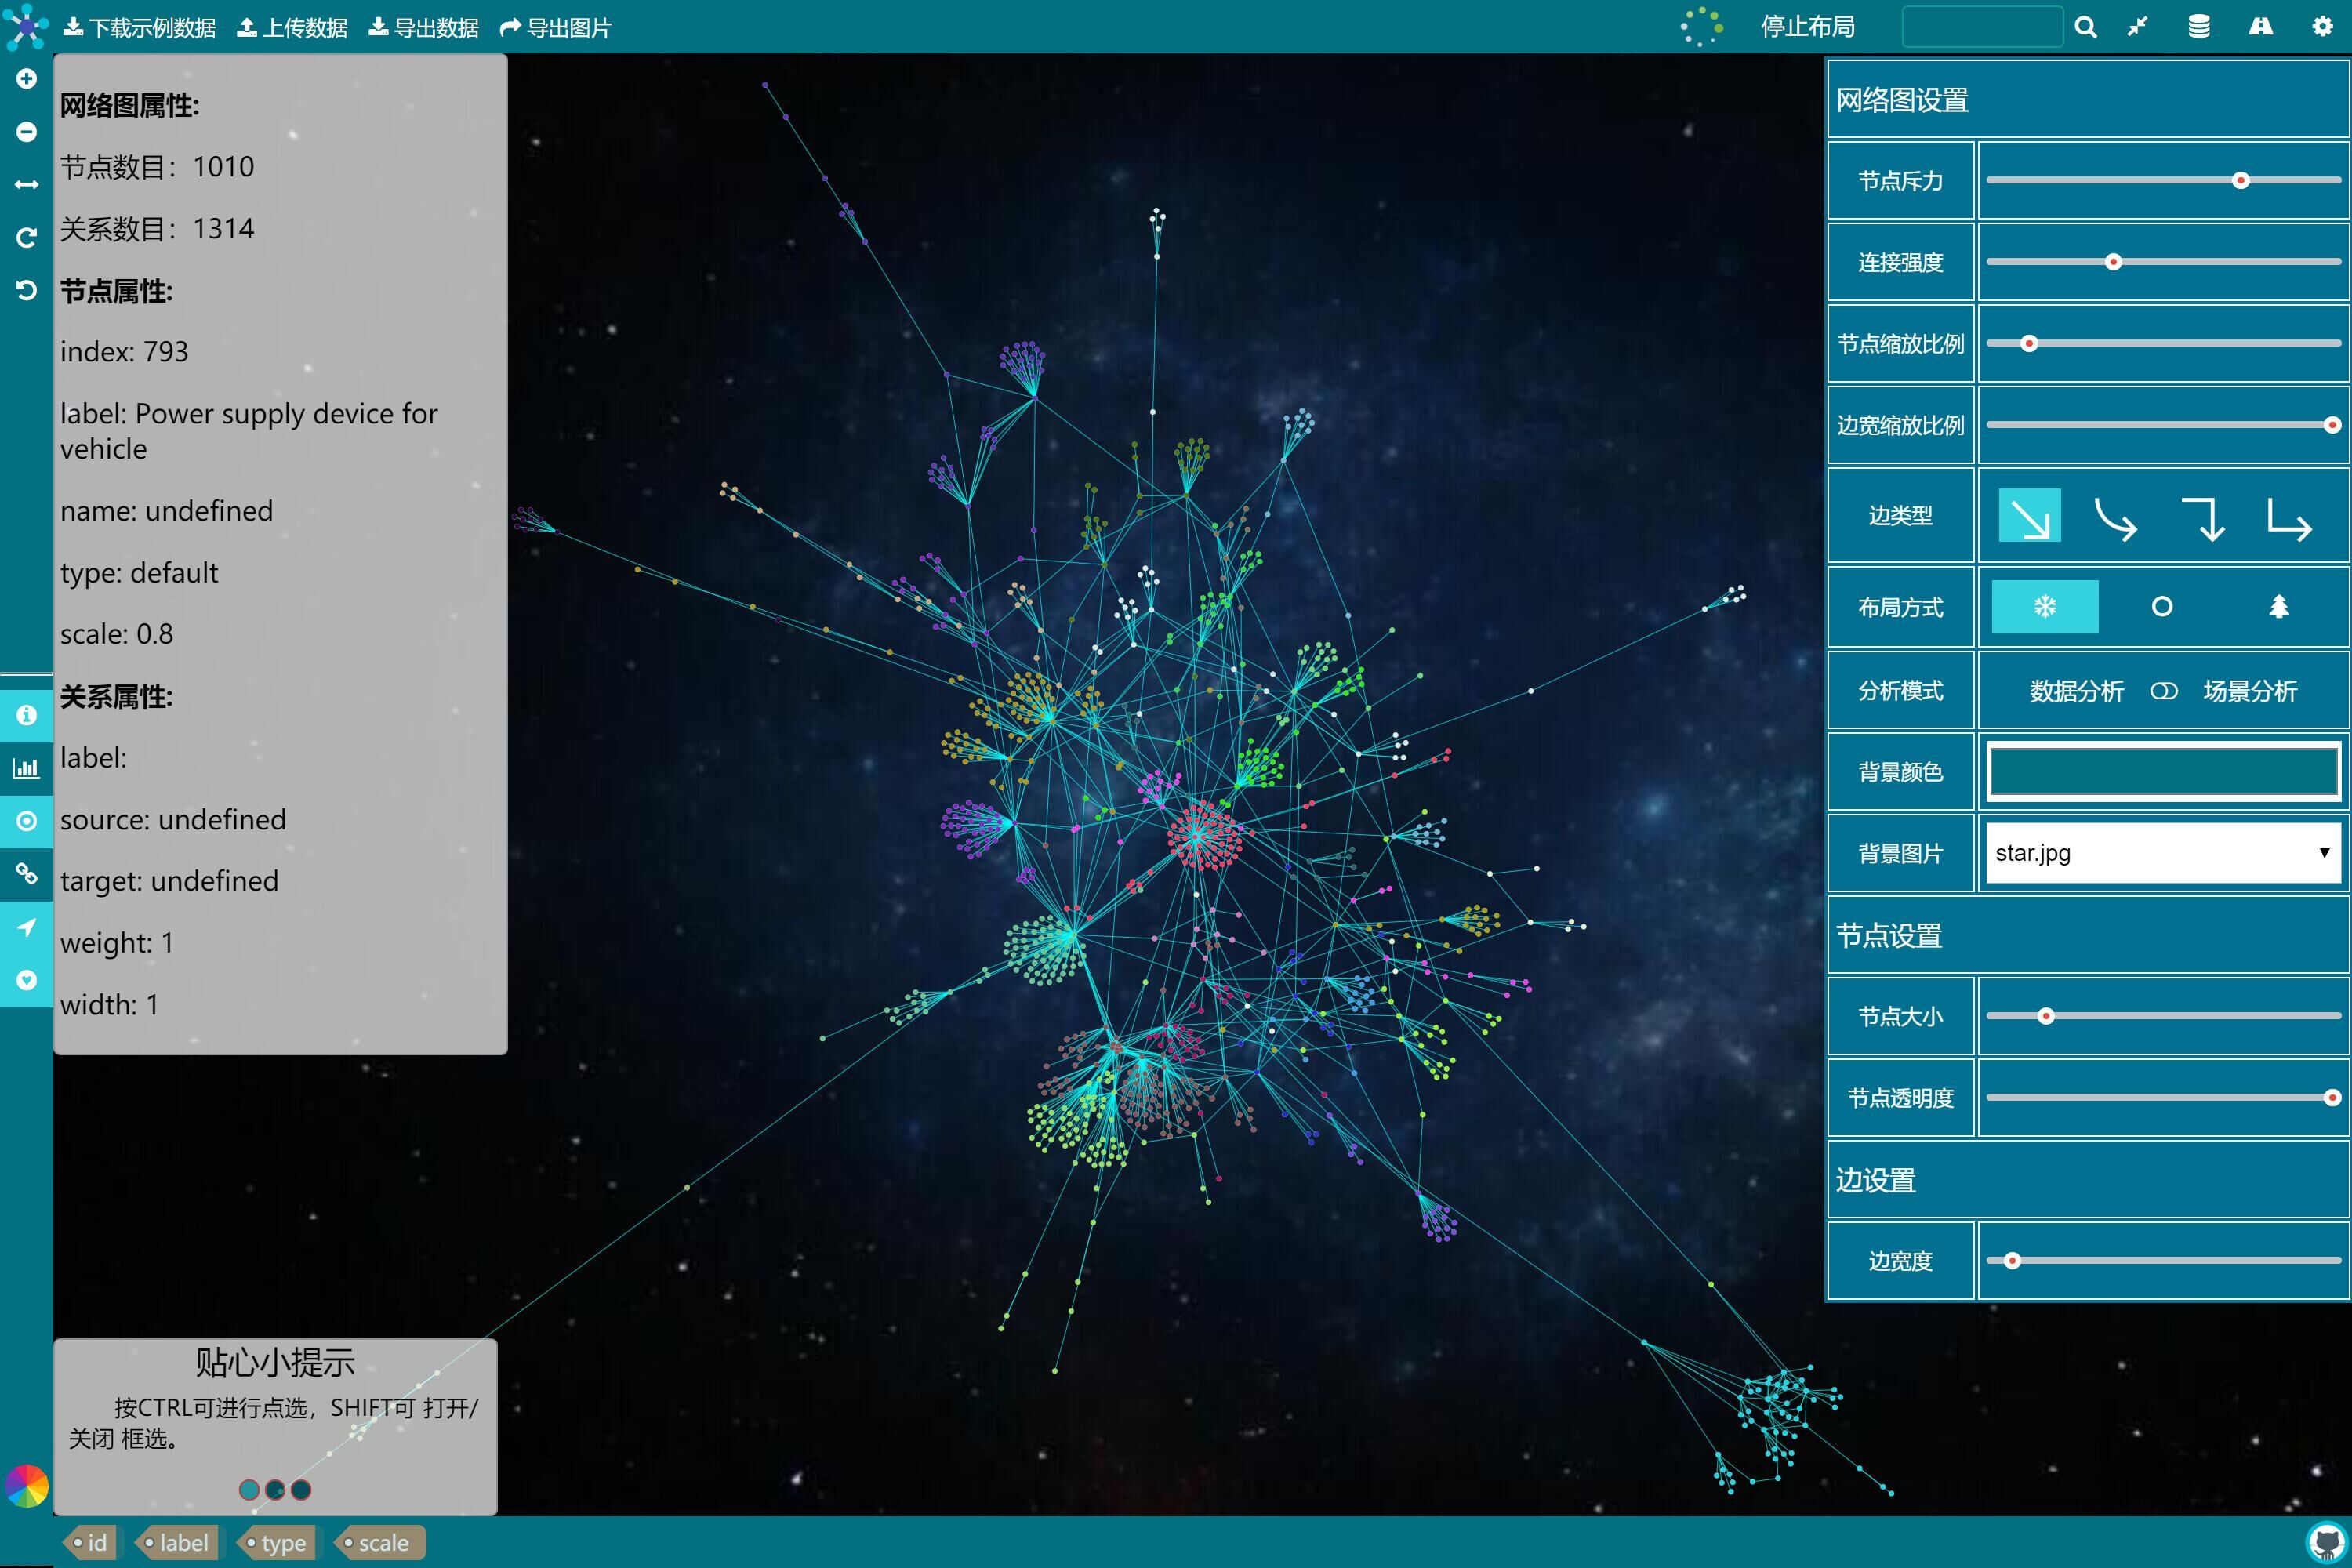Open the star.jpg background image dropdown
Screen dimensions: 2352x1568
tap(2162, 853)
